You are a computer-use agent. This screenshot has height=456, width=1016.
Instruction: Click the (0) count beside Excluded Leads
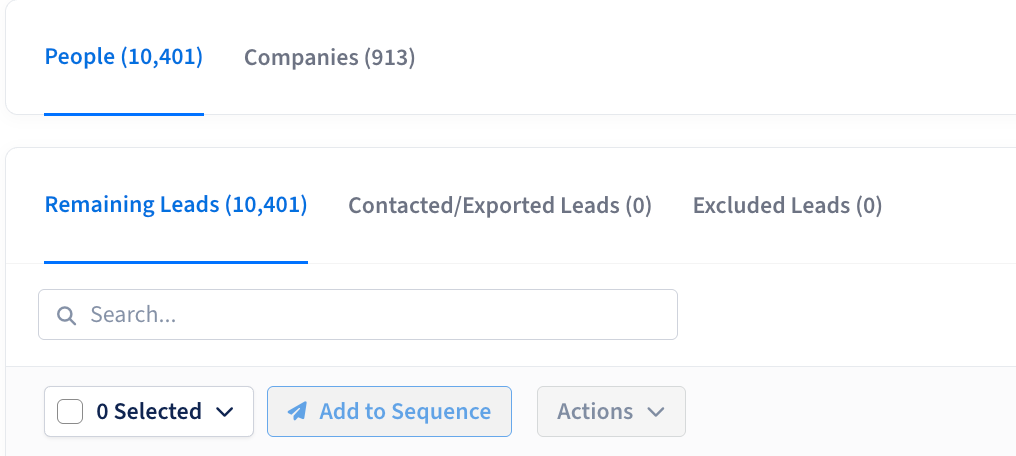(869, 206)
